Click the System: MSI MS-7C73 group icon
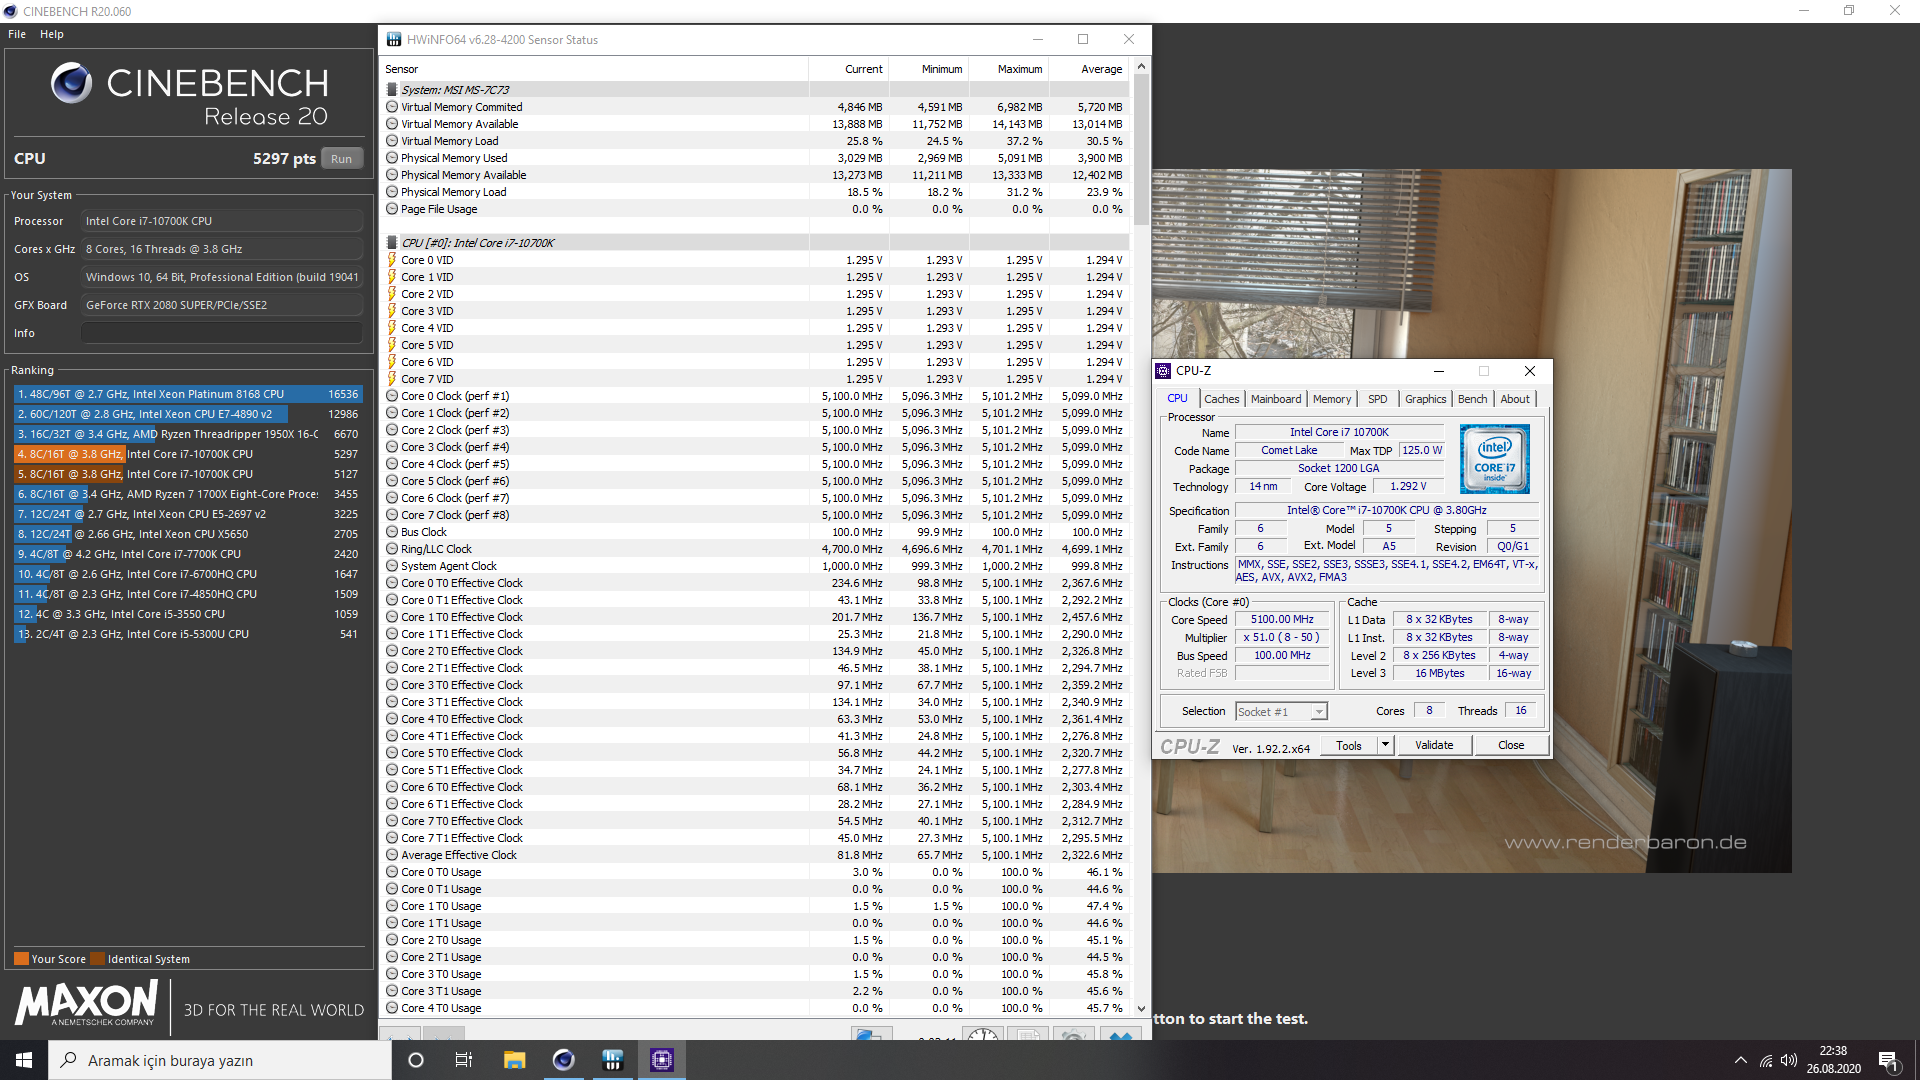This screenshot has height=1080, width=1920. (392, 90)
